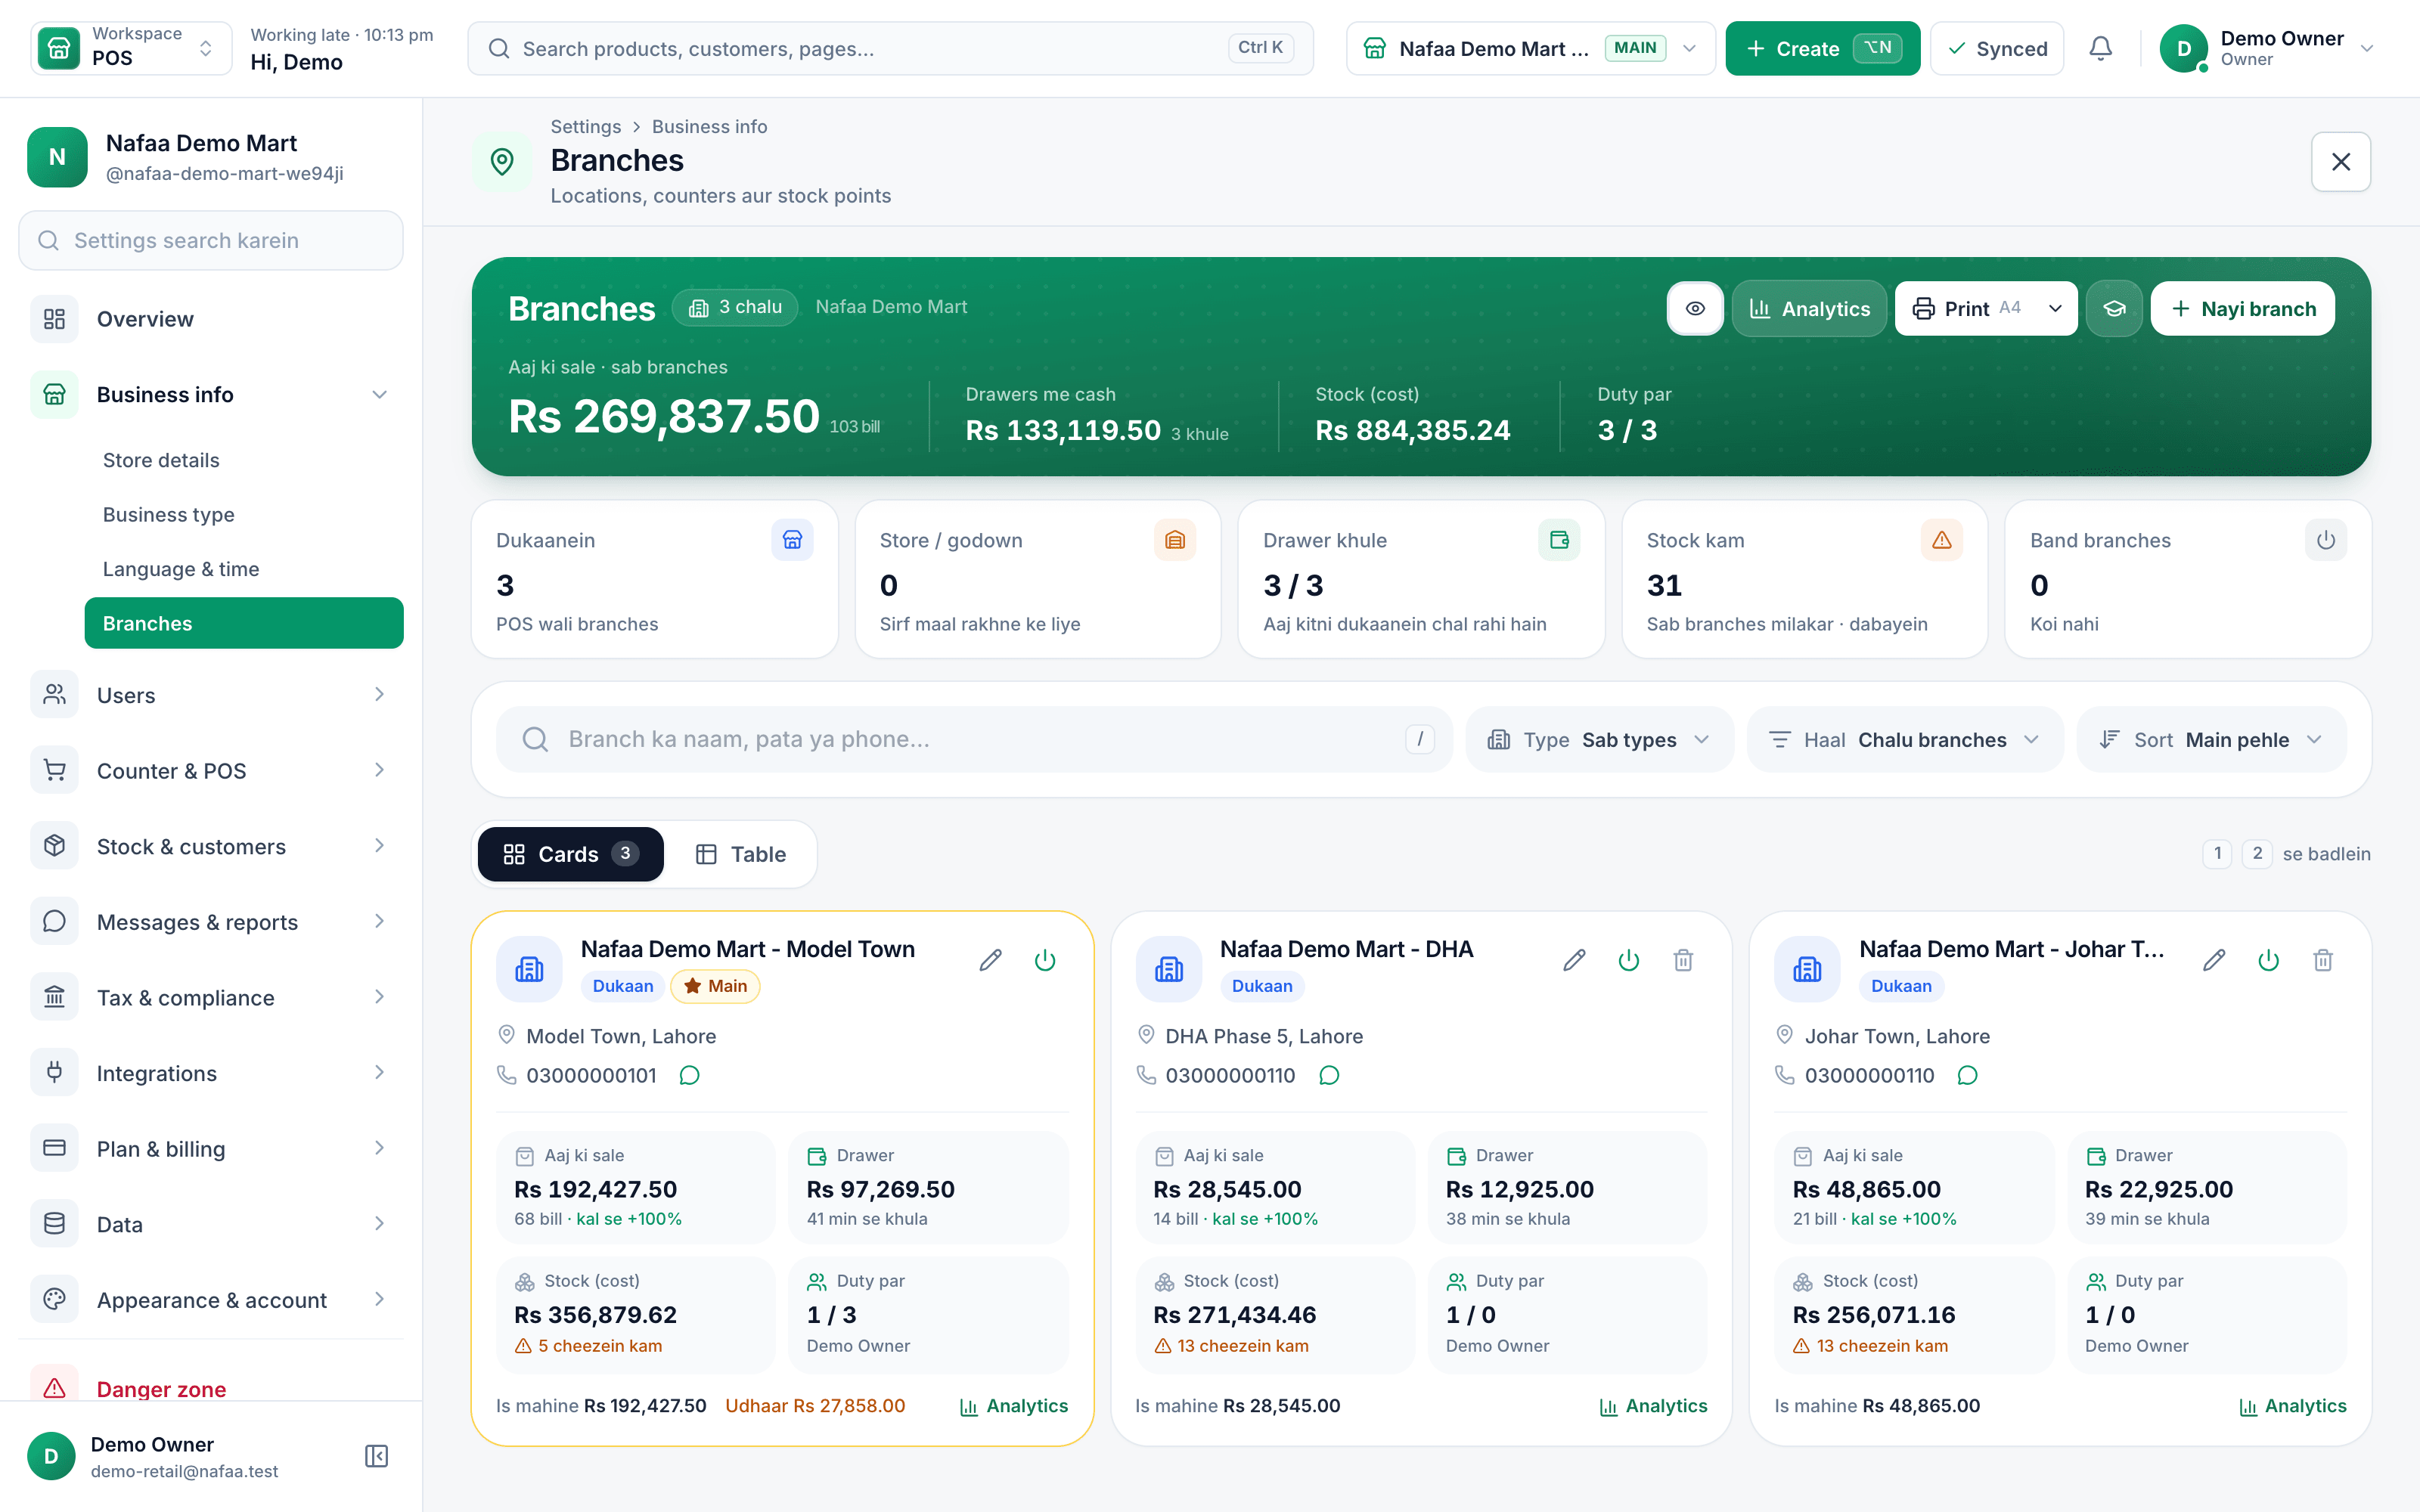Delete the DHA branch via trash icon
This screenshot has height=1512, width=2420.
coord(1683,960)
